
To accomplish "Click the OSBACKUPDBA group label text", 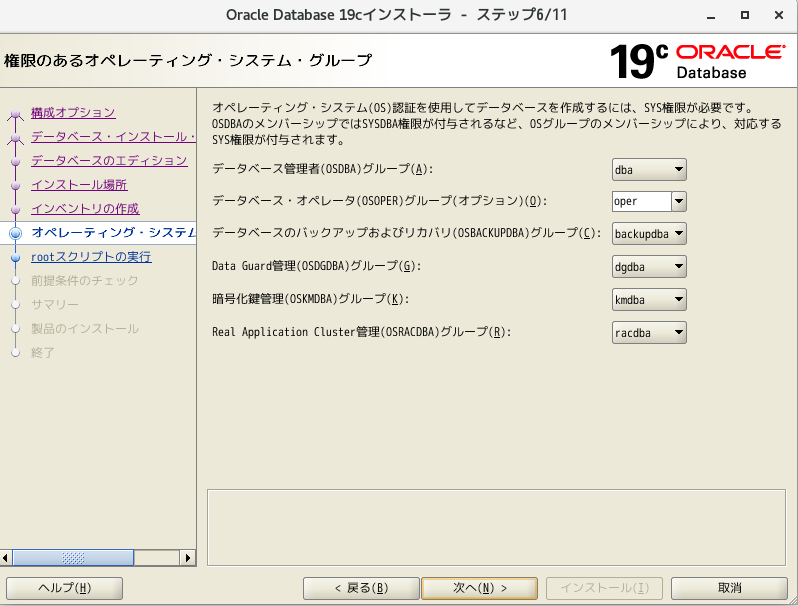I will 406,233.
